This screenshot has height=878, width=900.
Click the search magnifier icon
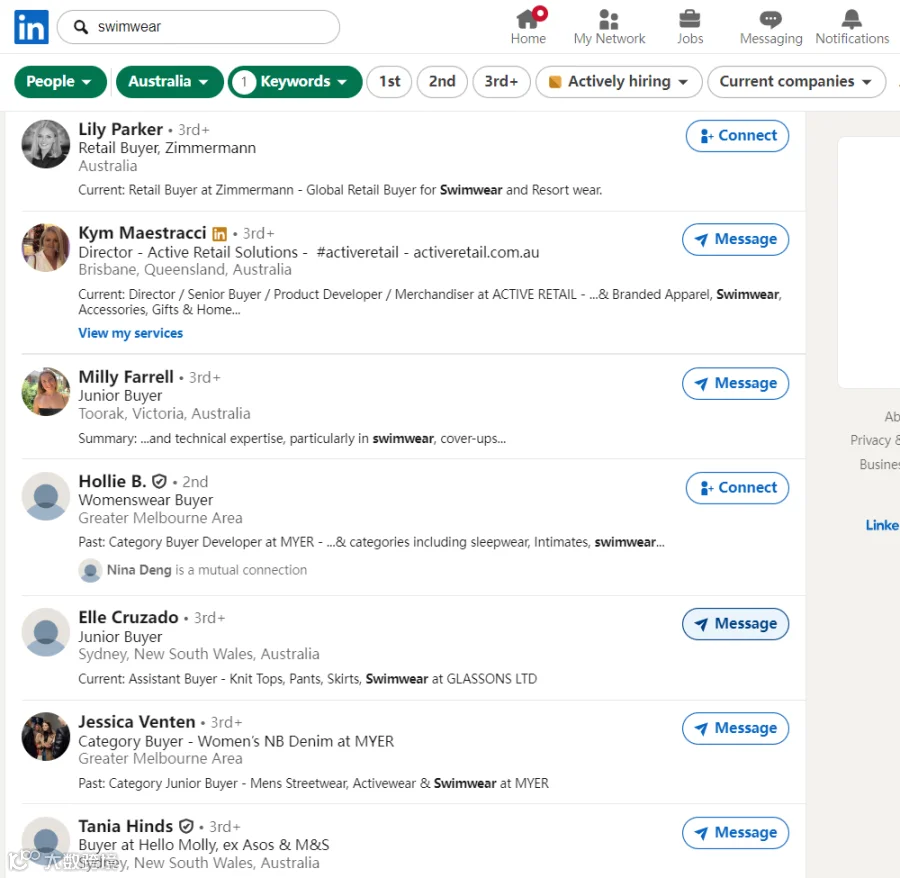pos(81,27)
